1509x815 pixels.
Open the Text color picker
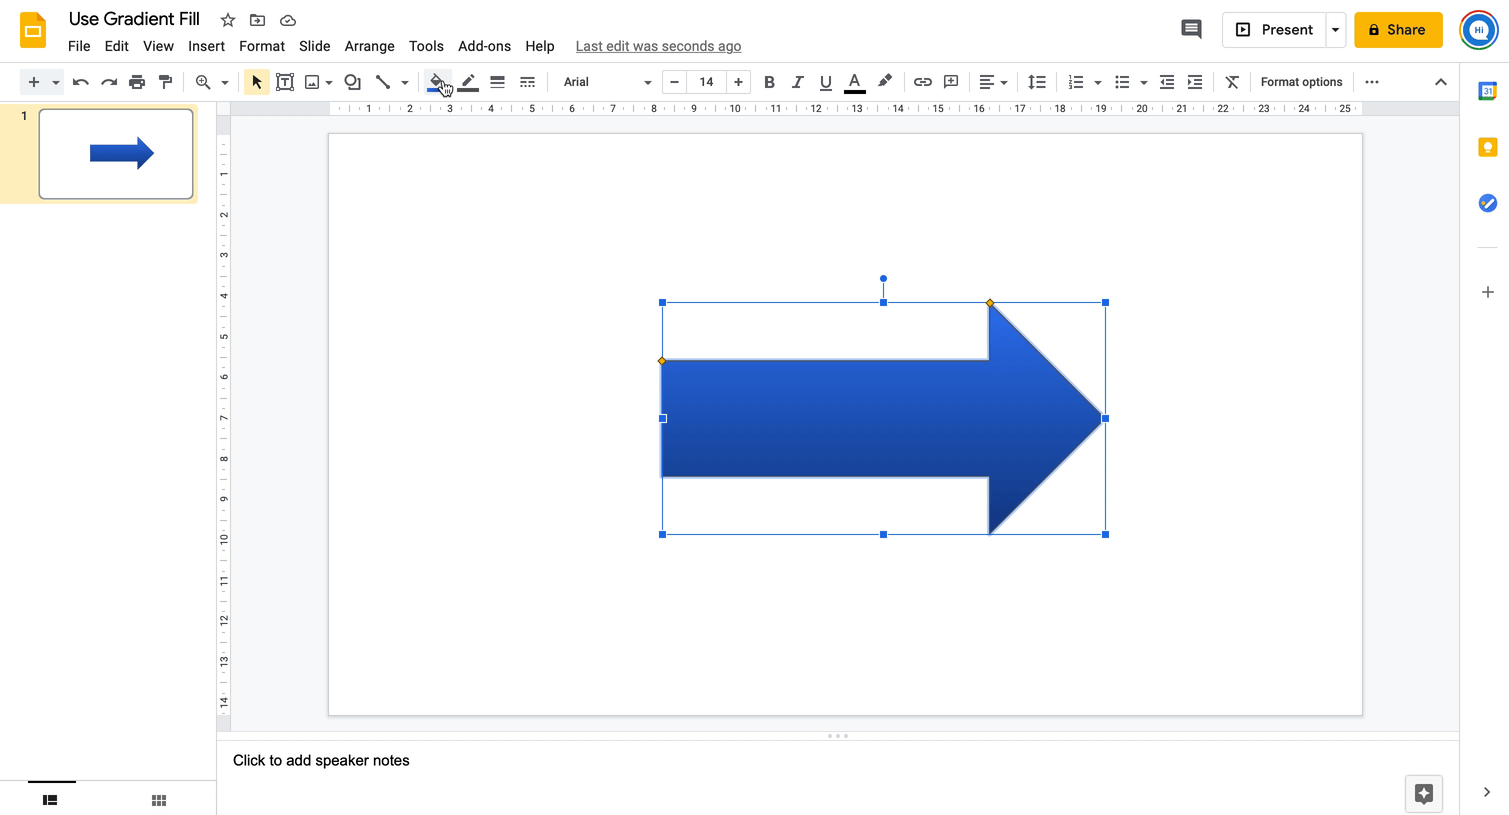tap(854, 82)
